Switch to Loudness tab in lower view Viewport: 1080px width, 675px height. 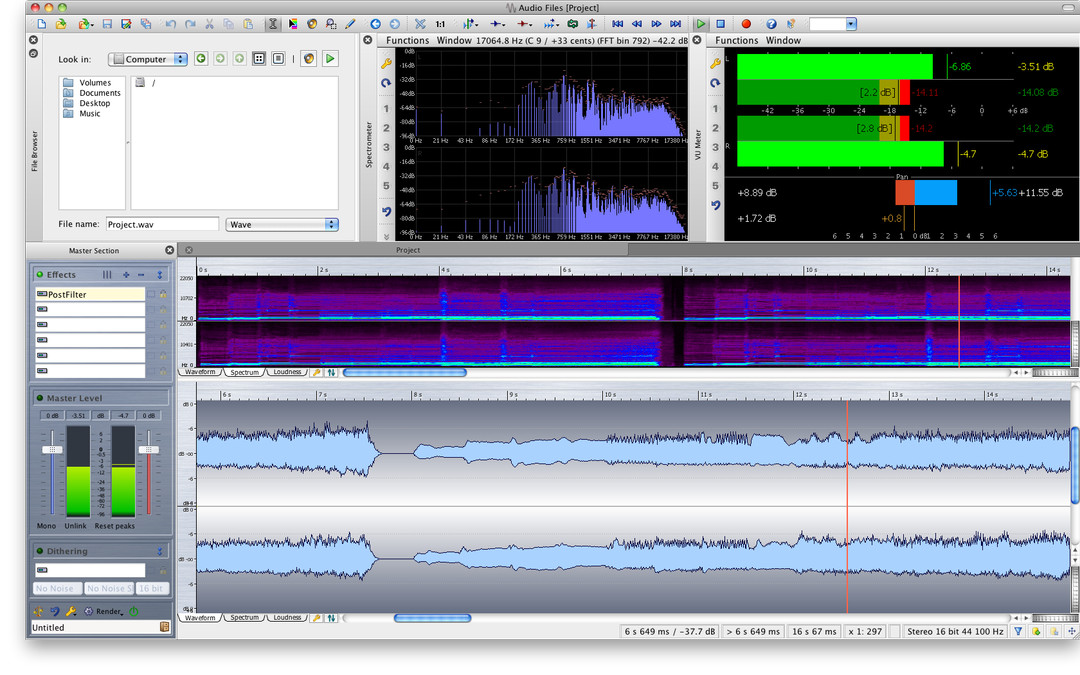coord(287,618)
